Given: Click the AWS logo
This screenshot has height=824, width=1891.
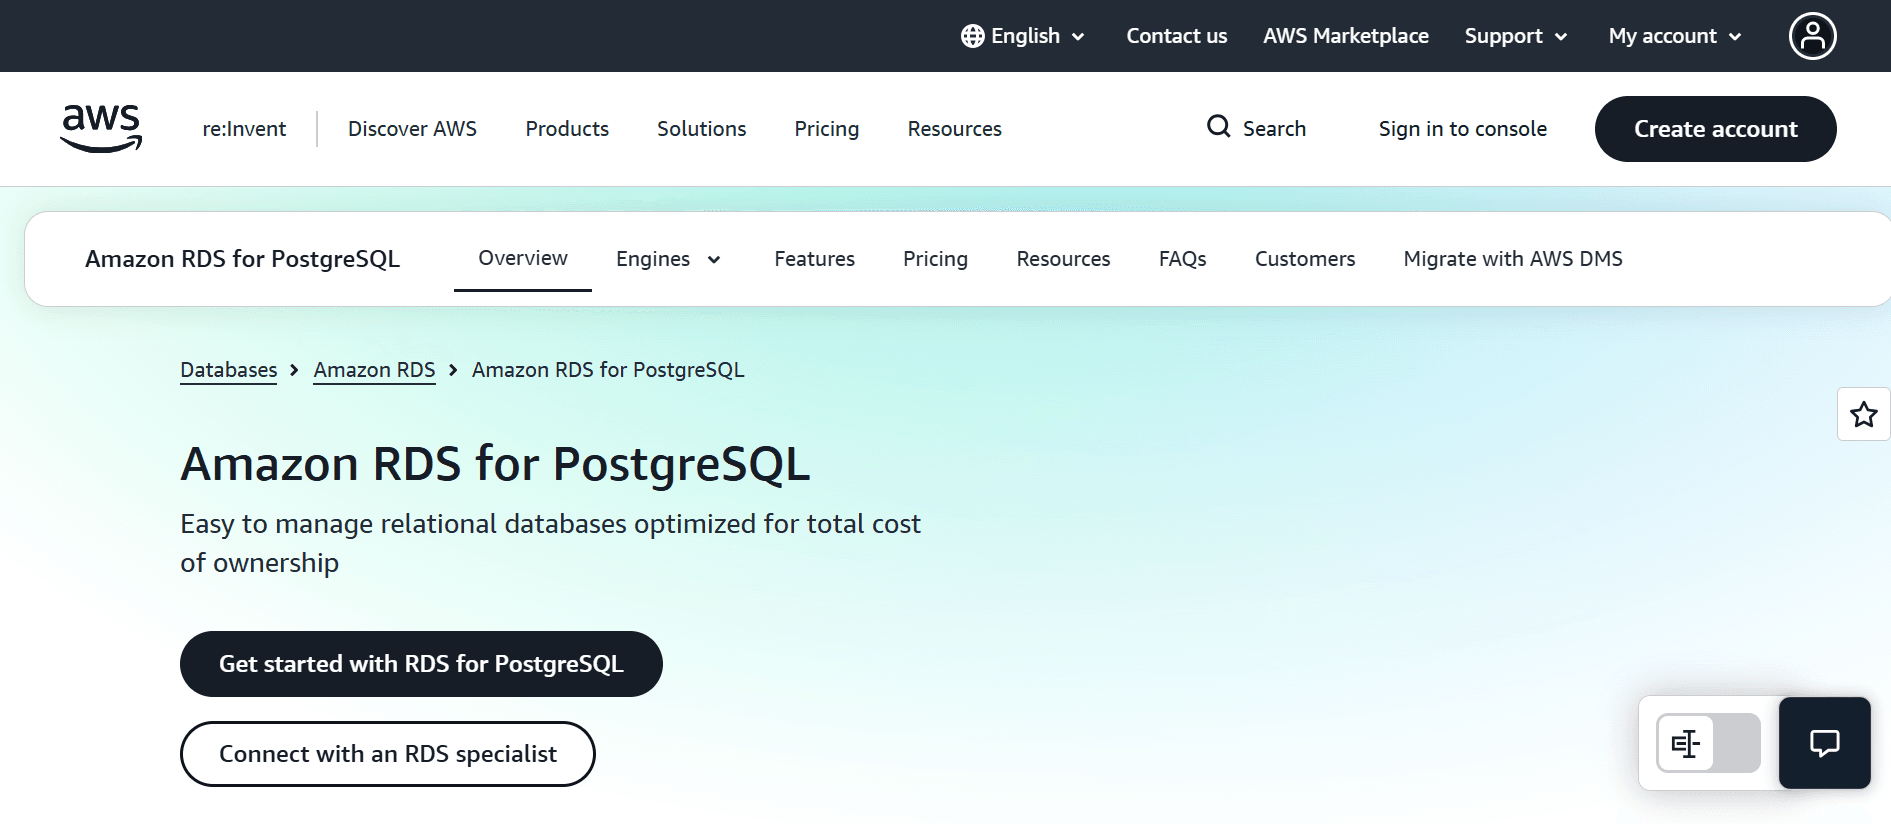Looking at the screenshot, I should pos(101,128).
